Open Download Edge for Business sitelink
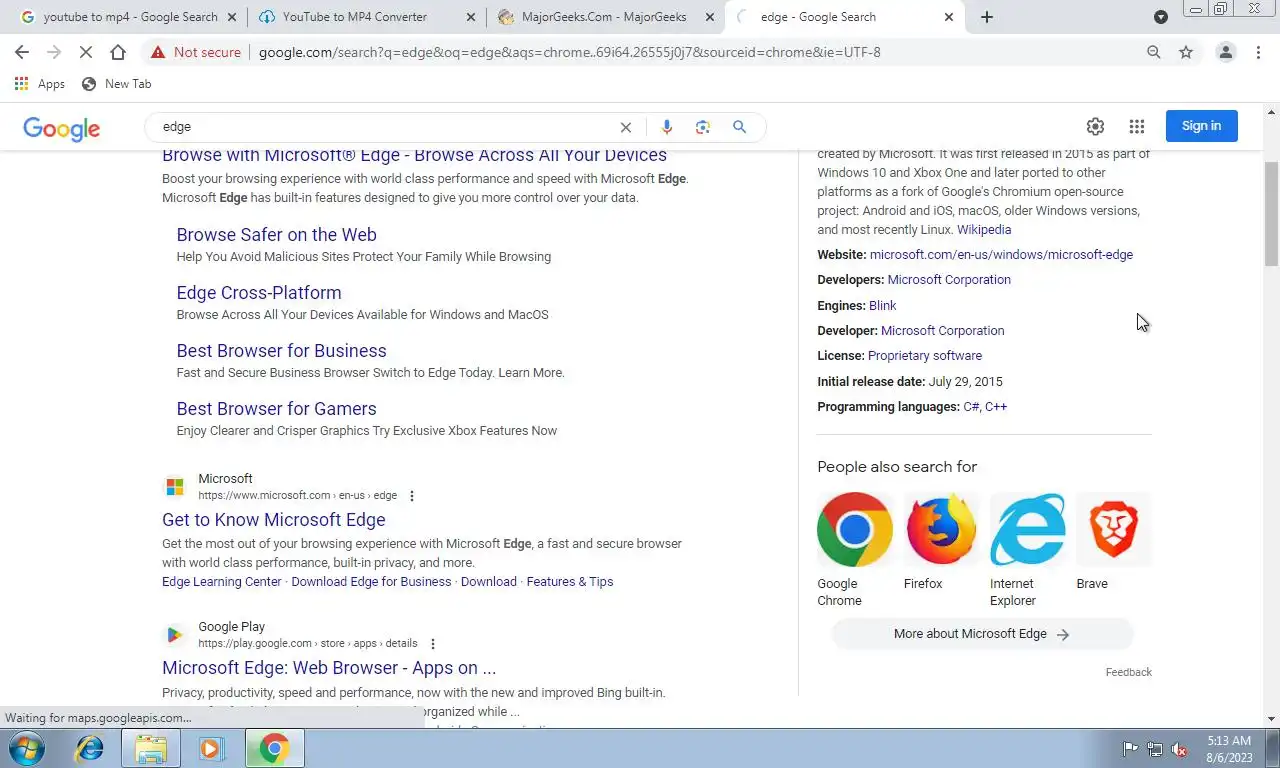This screenshot has width=1280, height=768. pos(371,582)
